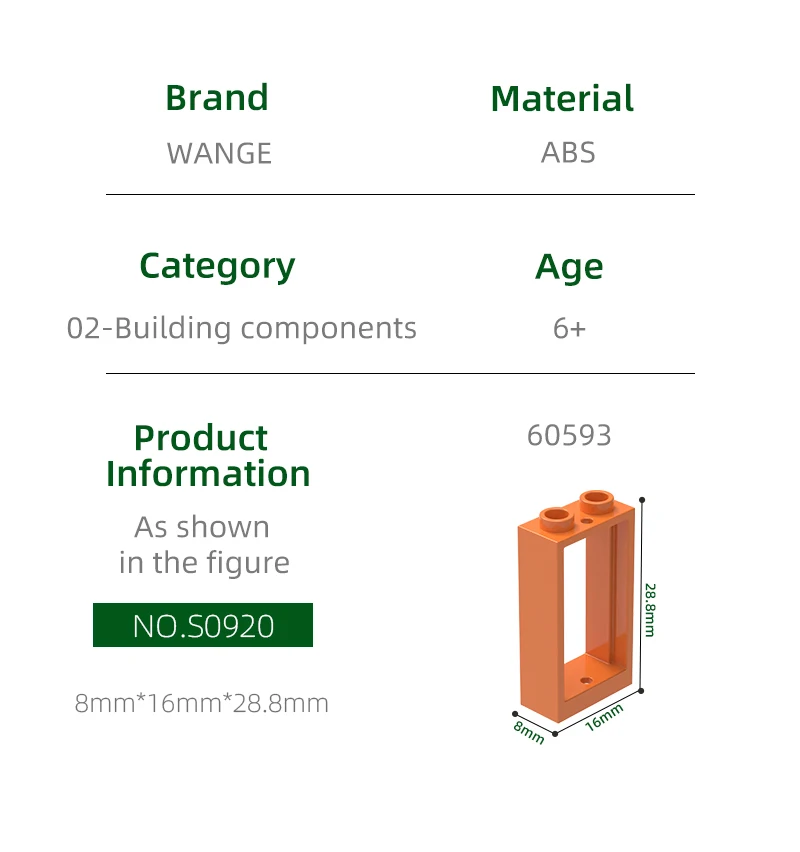Viewport: 800px width, 852px height.
Task: Select the ABS material value
Action: [x=568, y=152]
